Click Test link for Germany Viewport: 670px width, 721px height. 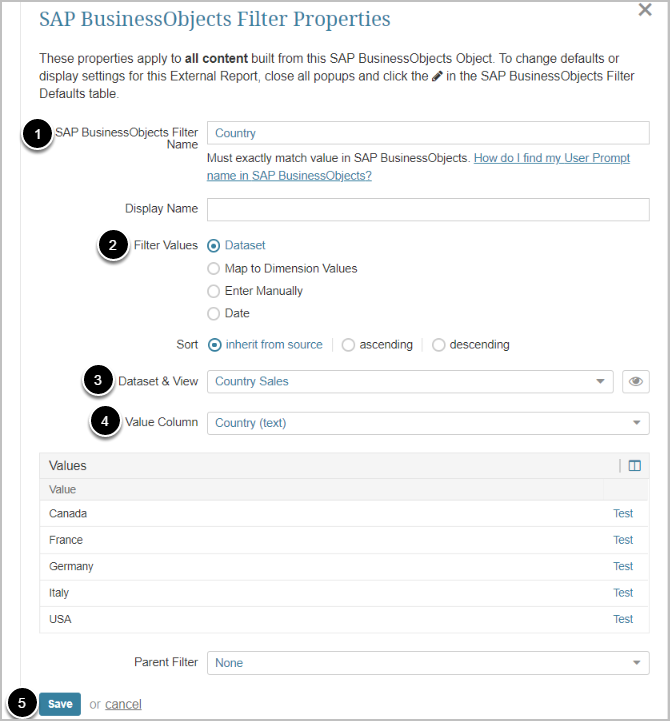(x=623, y=566)
